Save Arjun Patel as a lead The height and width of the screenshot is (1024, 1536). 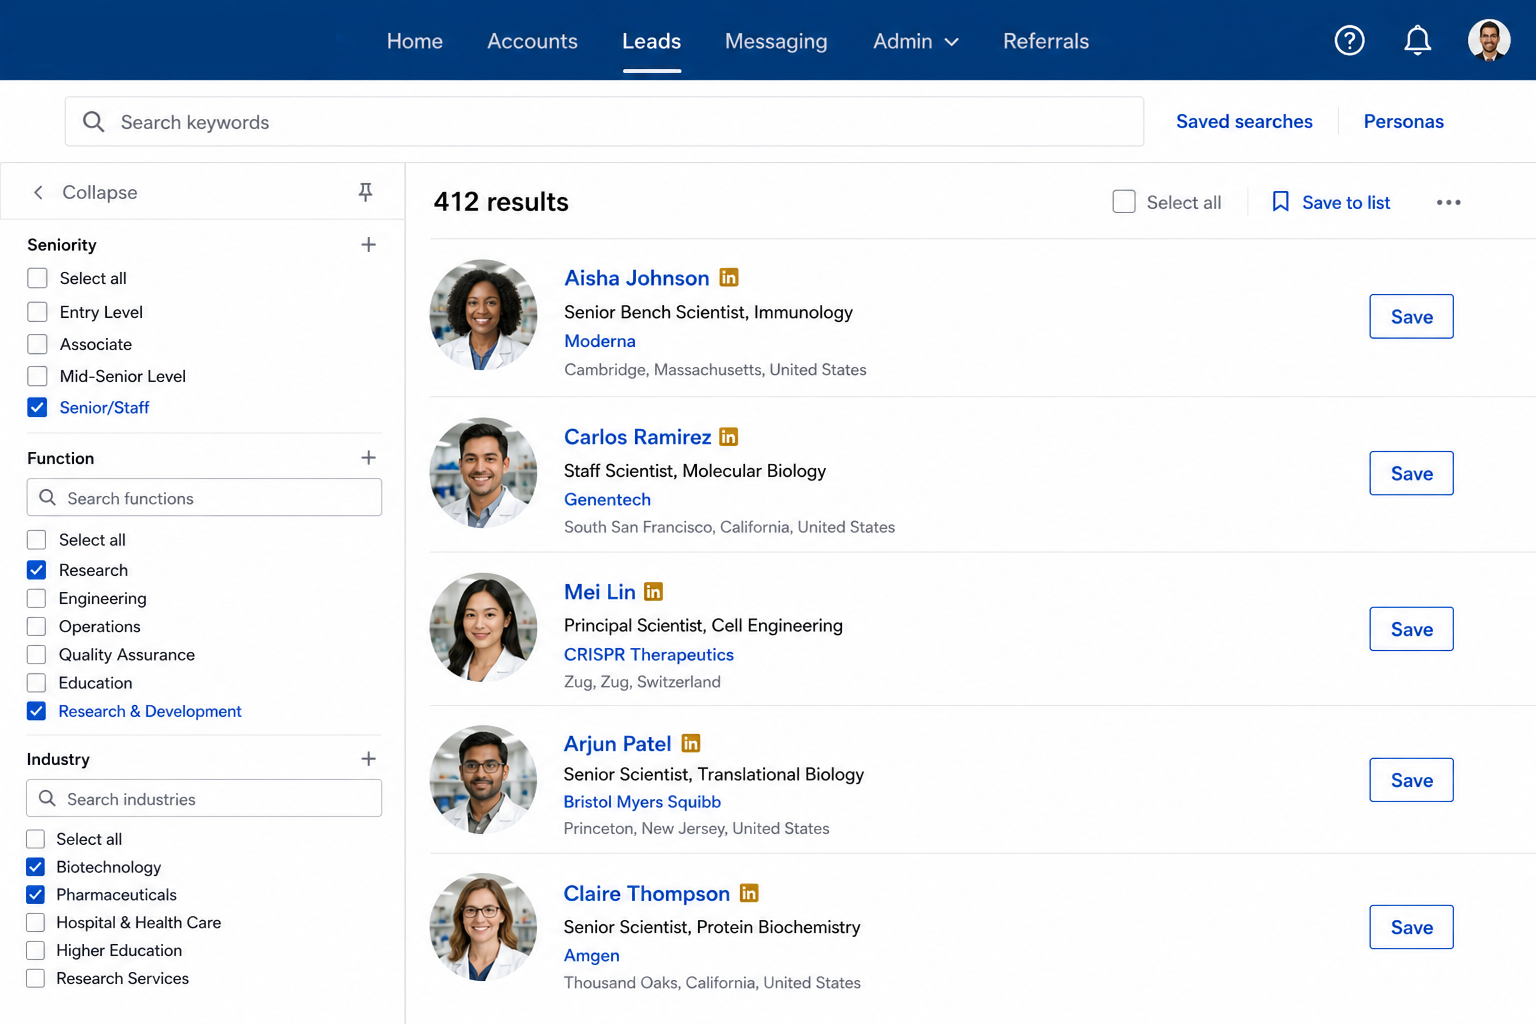tap(1411, 780)
